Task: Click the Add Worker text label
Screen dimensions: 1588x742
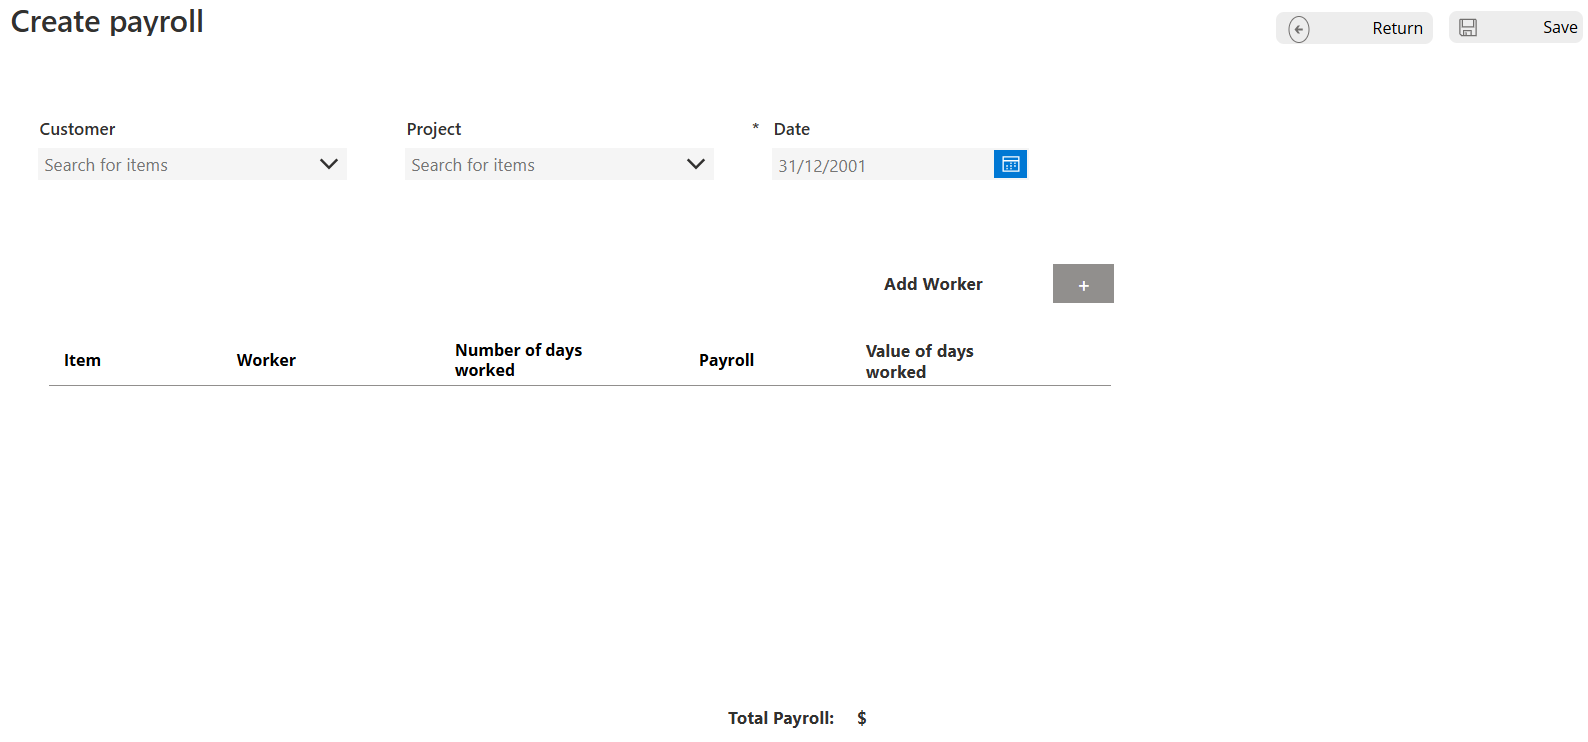Action: (x=933, y=284)
